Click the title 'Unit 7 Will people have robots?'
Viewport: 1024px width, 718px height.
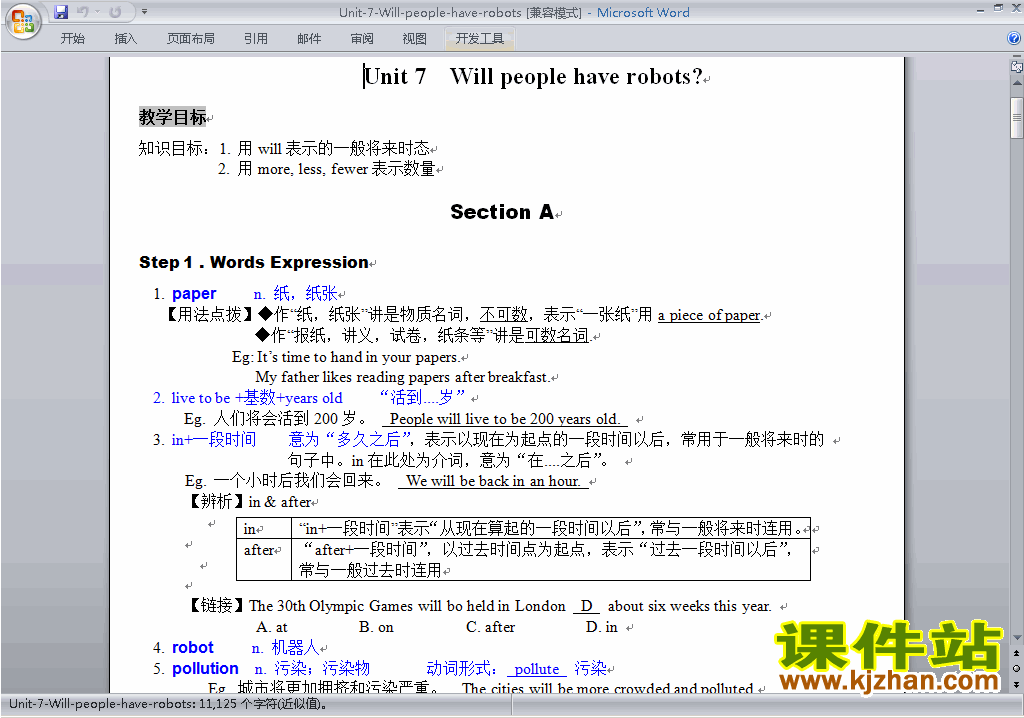[x=533, y=77]
